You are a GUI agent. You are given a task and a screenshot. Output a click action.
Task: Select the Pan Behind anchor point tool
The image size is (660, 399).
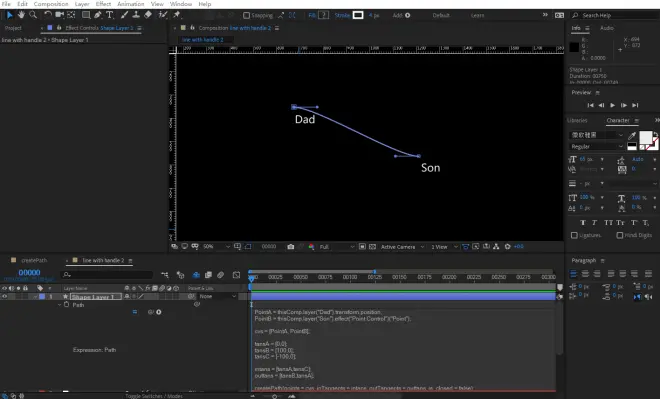71,15
